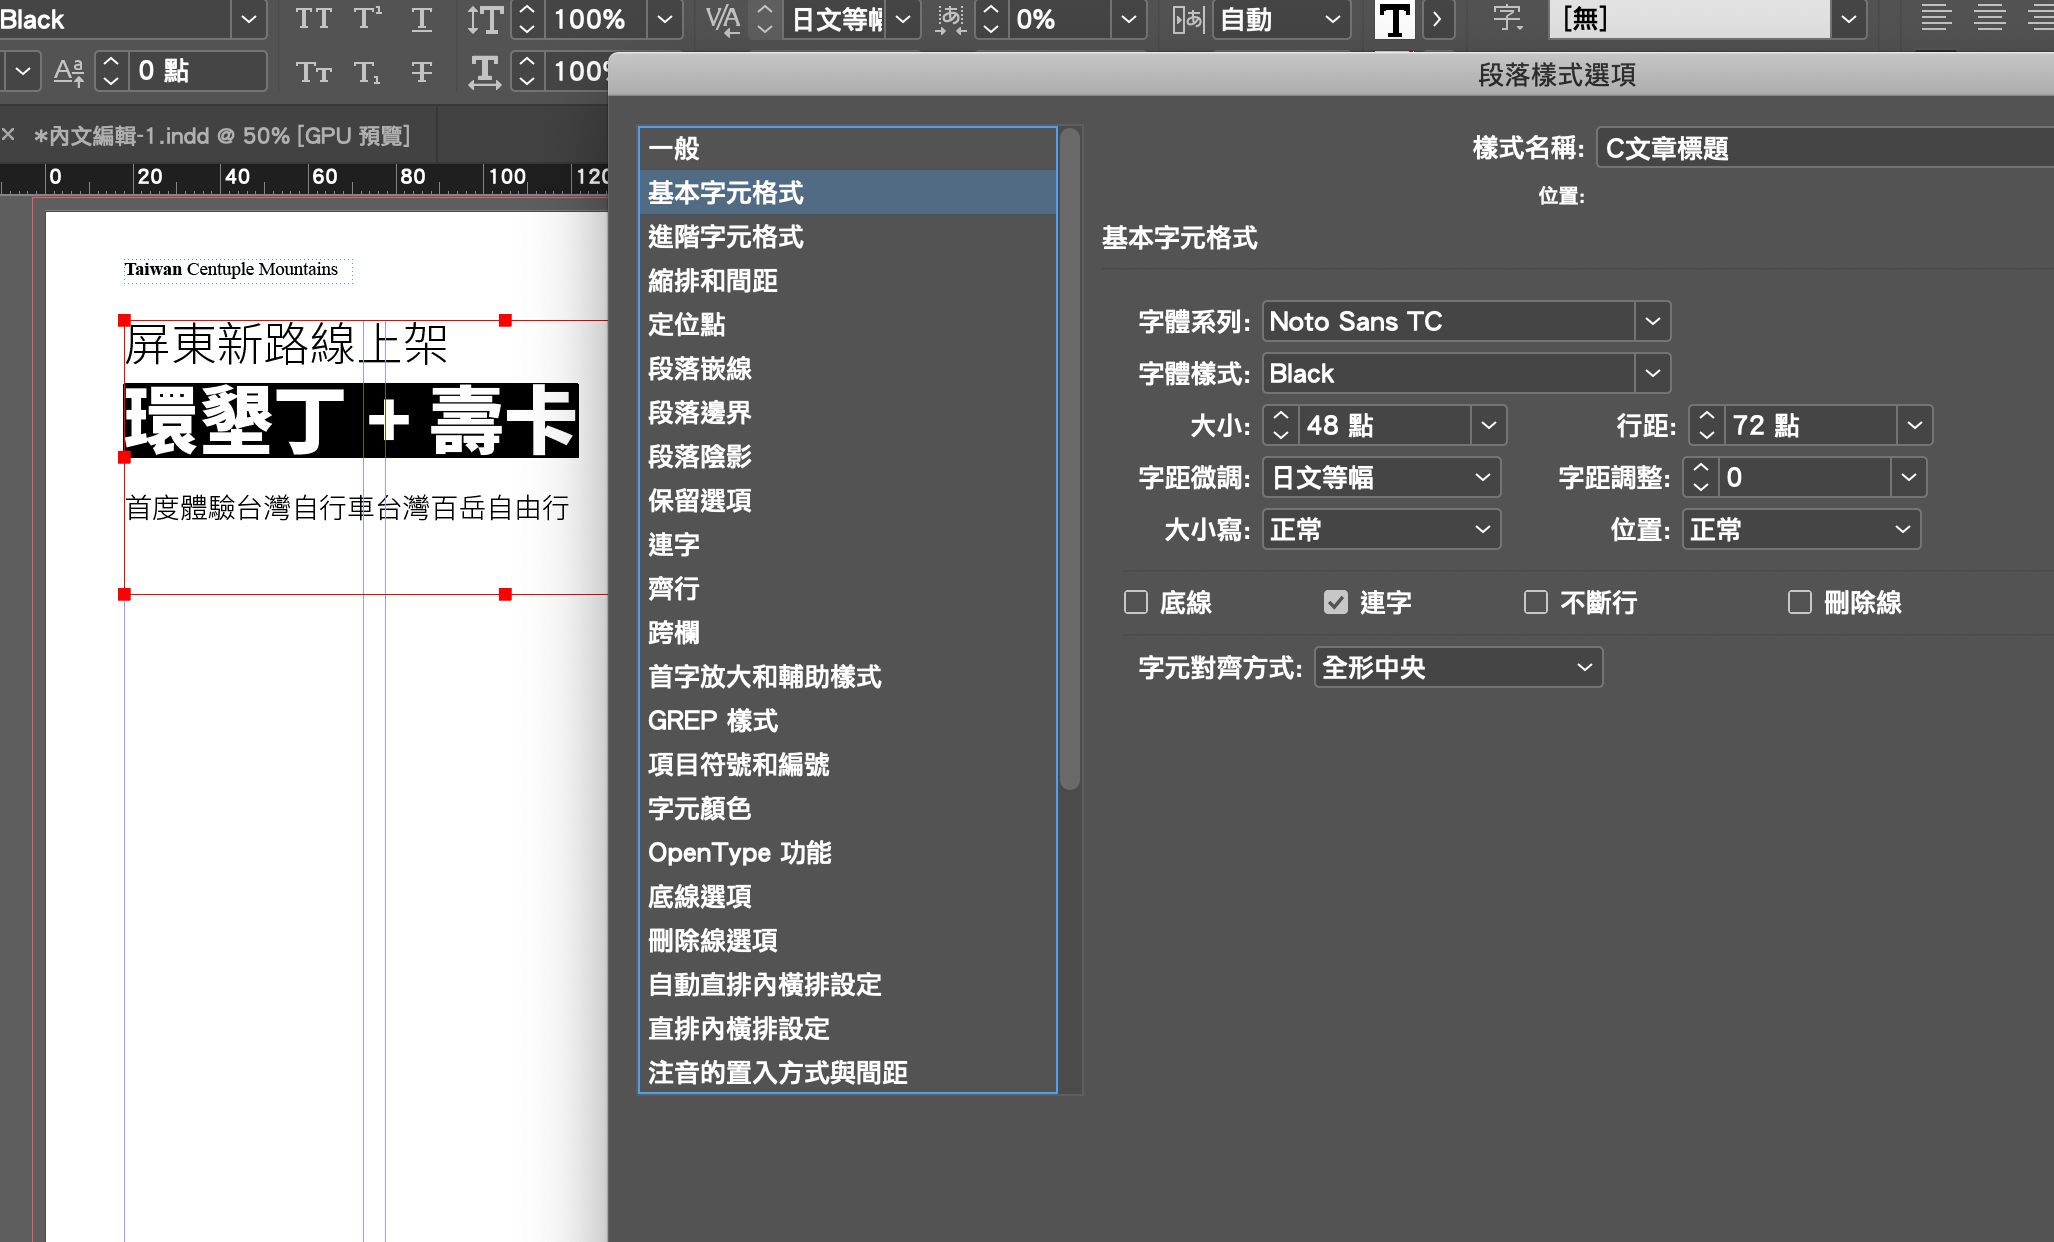The width and height of the screenshot is (2054, 1242).
Task: Expand the 字體樣式 Black dropdown
Action: (1652, 373)
